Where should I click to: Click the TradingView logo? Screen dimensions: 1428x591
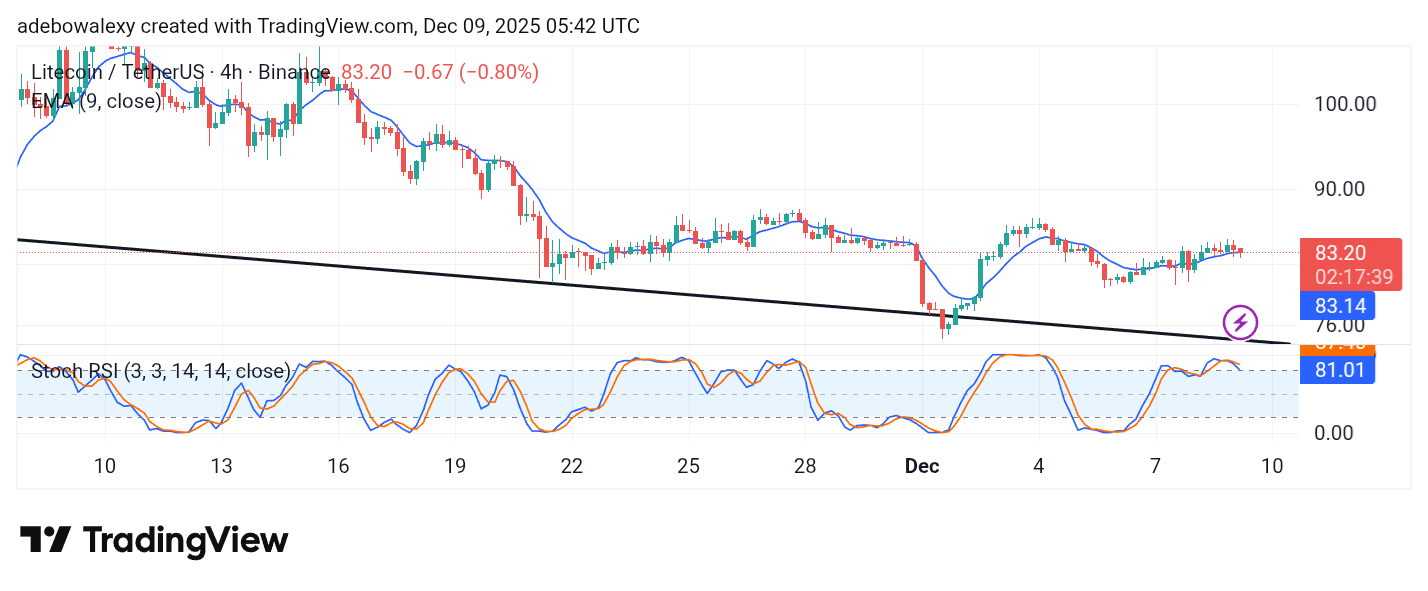point(154,541)
